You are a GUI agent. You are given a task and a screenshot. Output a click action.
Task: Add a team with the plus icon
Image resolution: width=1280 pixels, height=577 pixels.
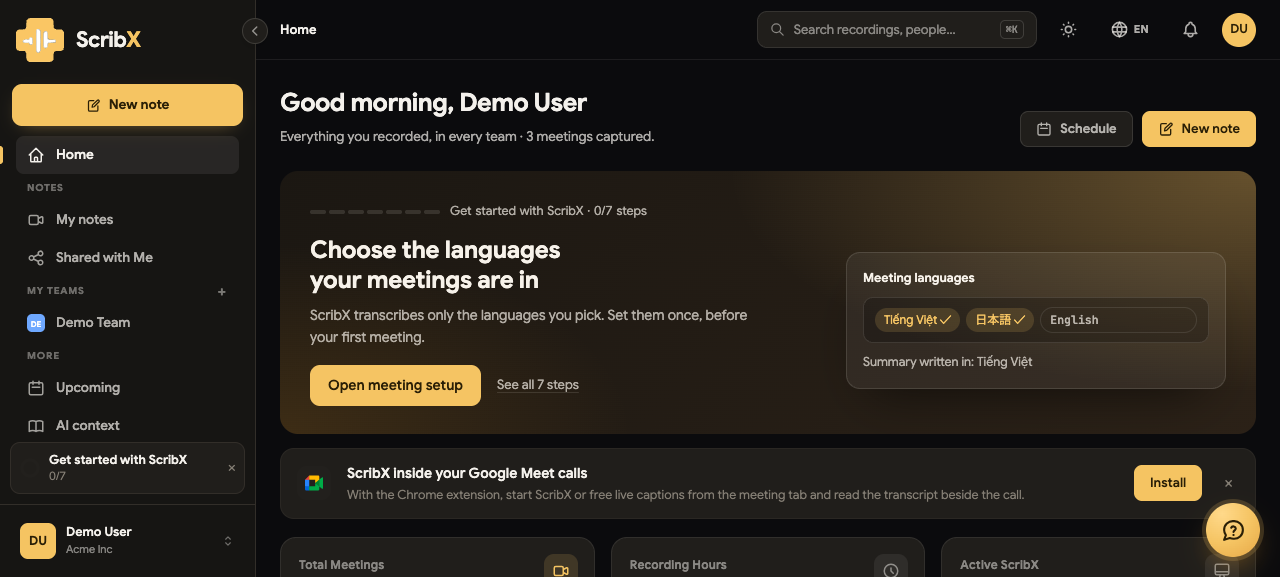(222, 292)
